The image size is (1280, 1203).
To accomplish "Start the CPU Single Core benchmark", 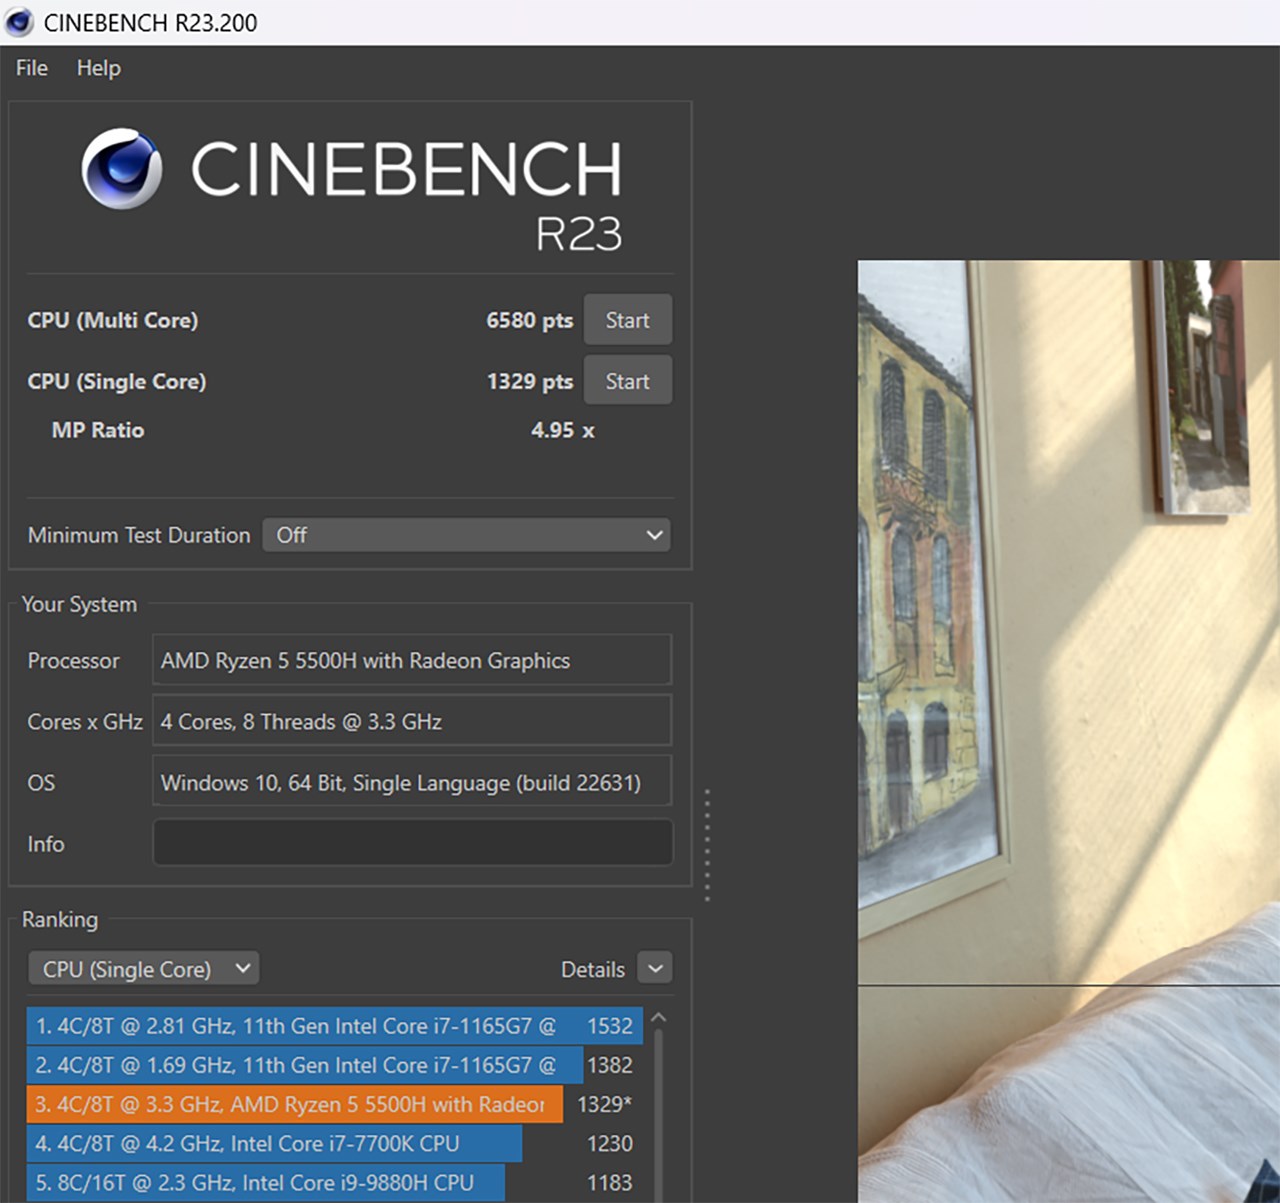I will click(x=627, y=380).
